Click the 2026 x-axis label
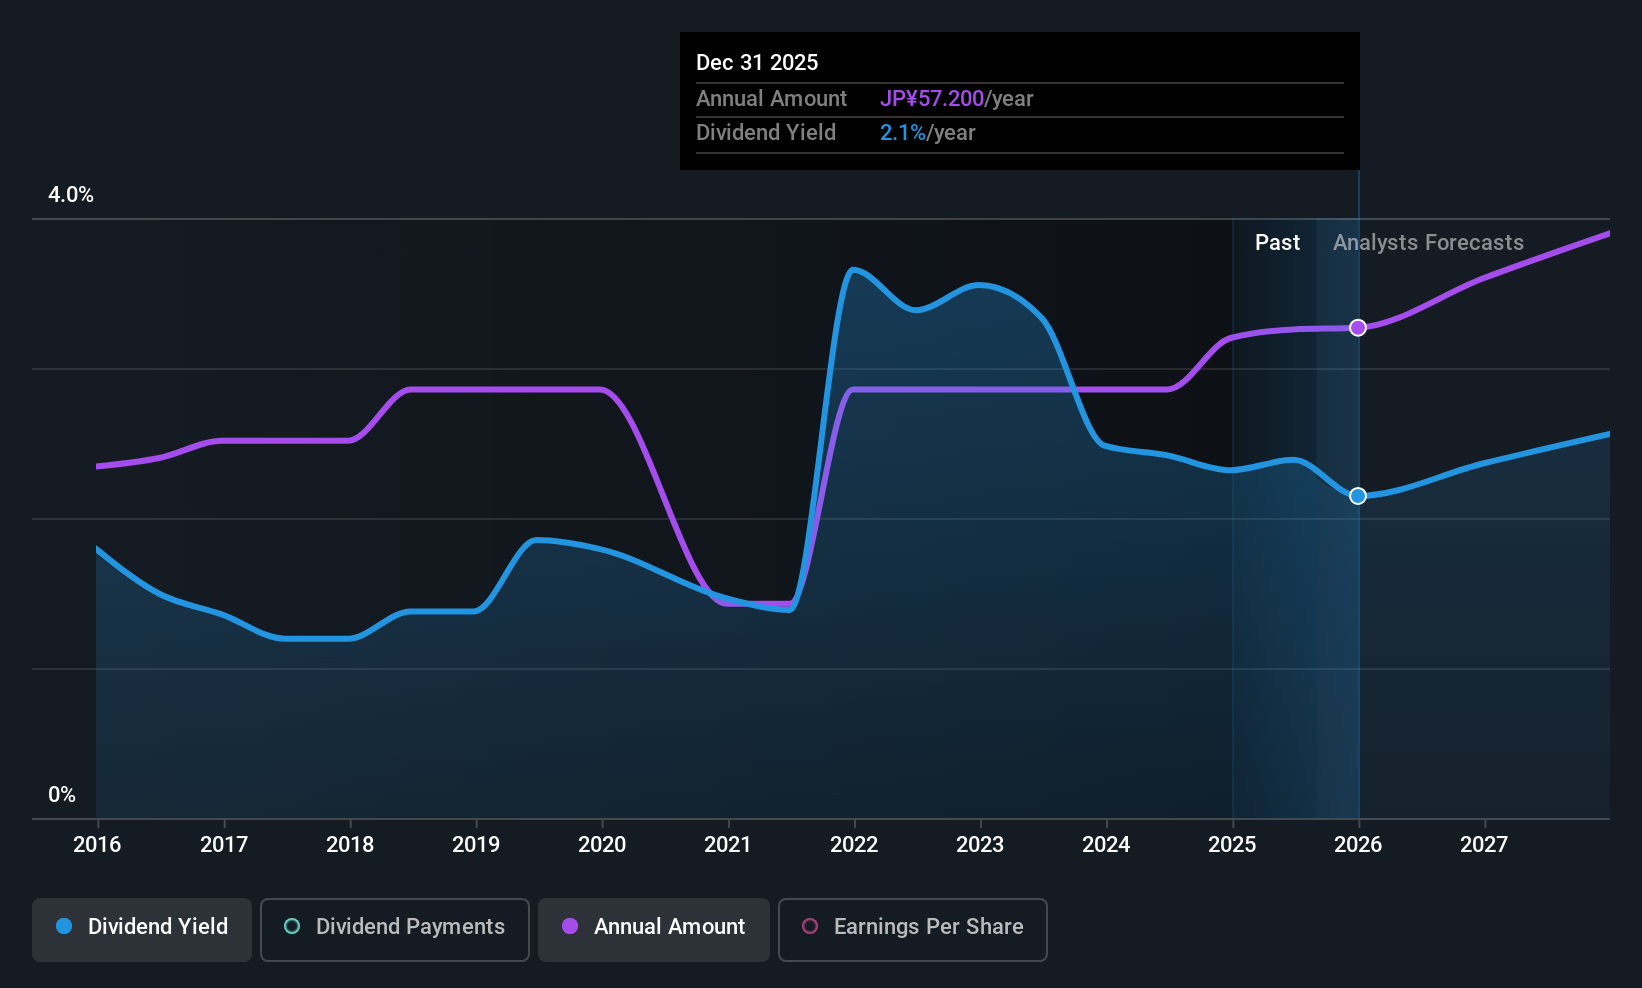Viewport: 1642px width, 988px height. pos(1358,845)
